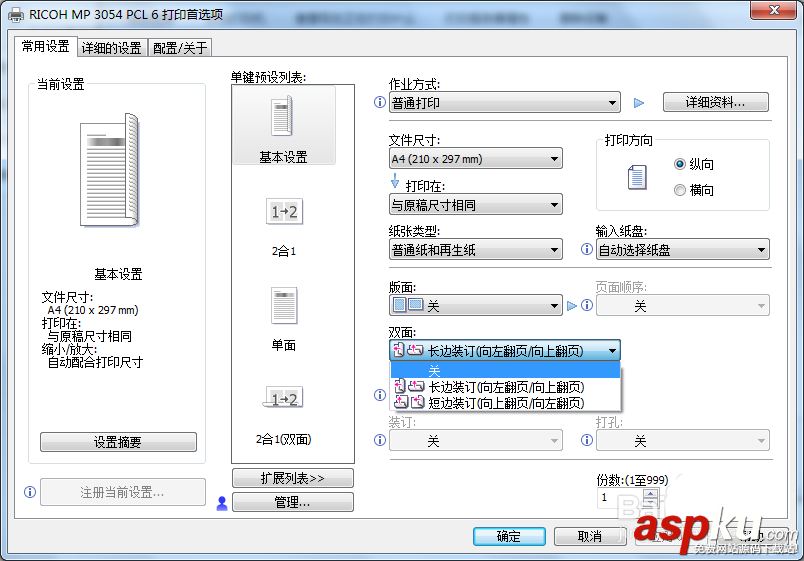Screen dimensions: 804x561
Task: Click info icon beside 双面 dropdown list
Action: point(380,395)
